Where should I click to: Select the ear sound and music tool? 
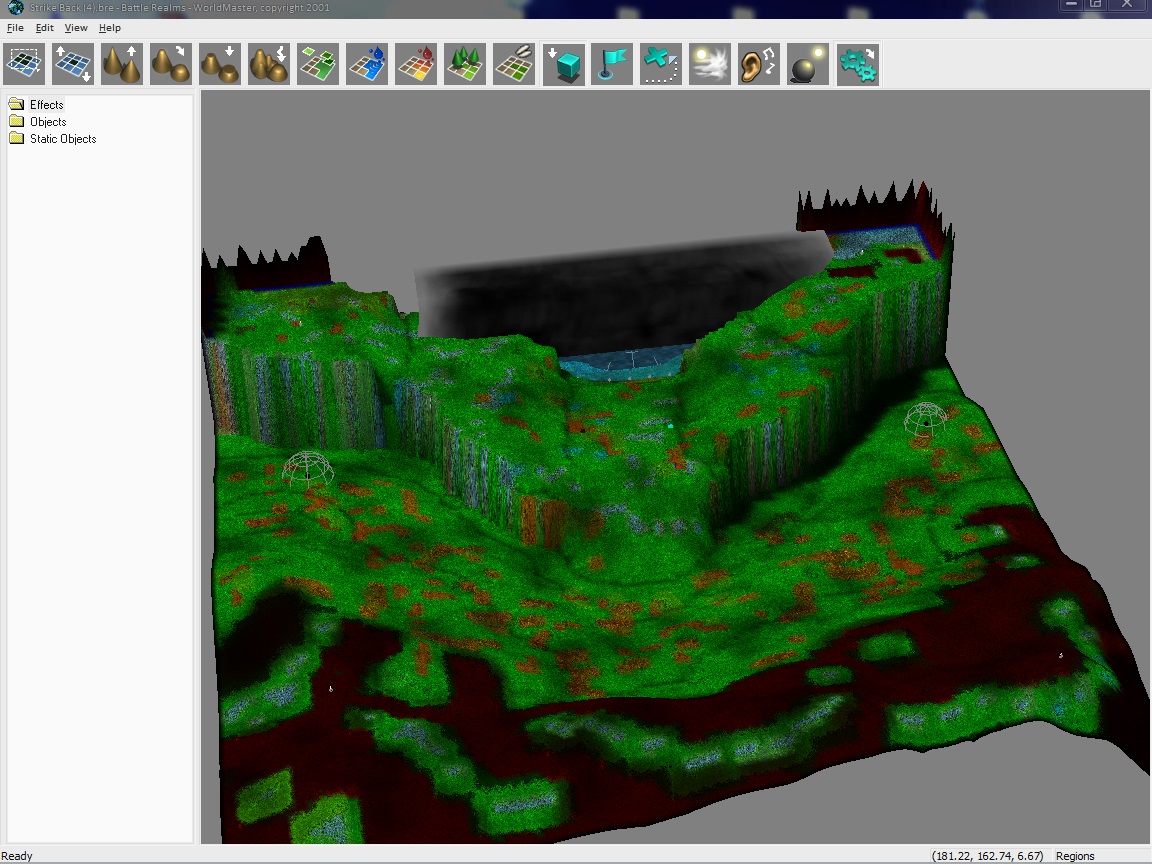(759, 64)
